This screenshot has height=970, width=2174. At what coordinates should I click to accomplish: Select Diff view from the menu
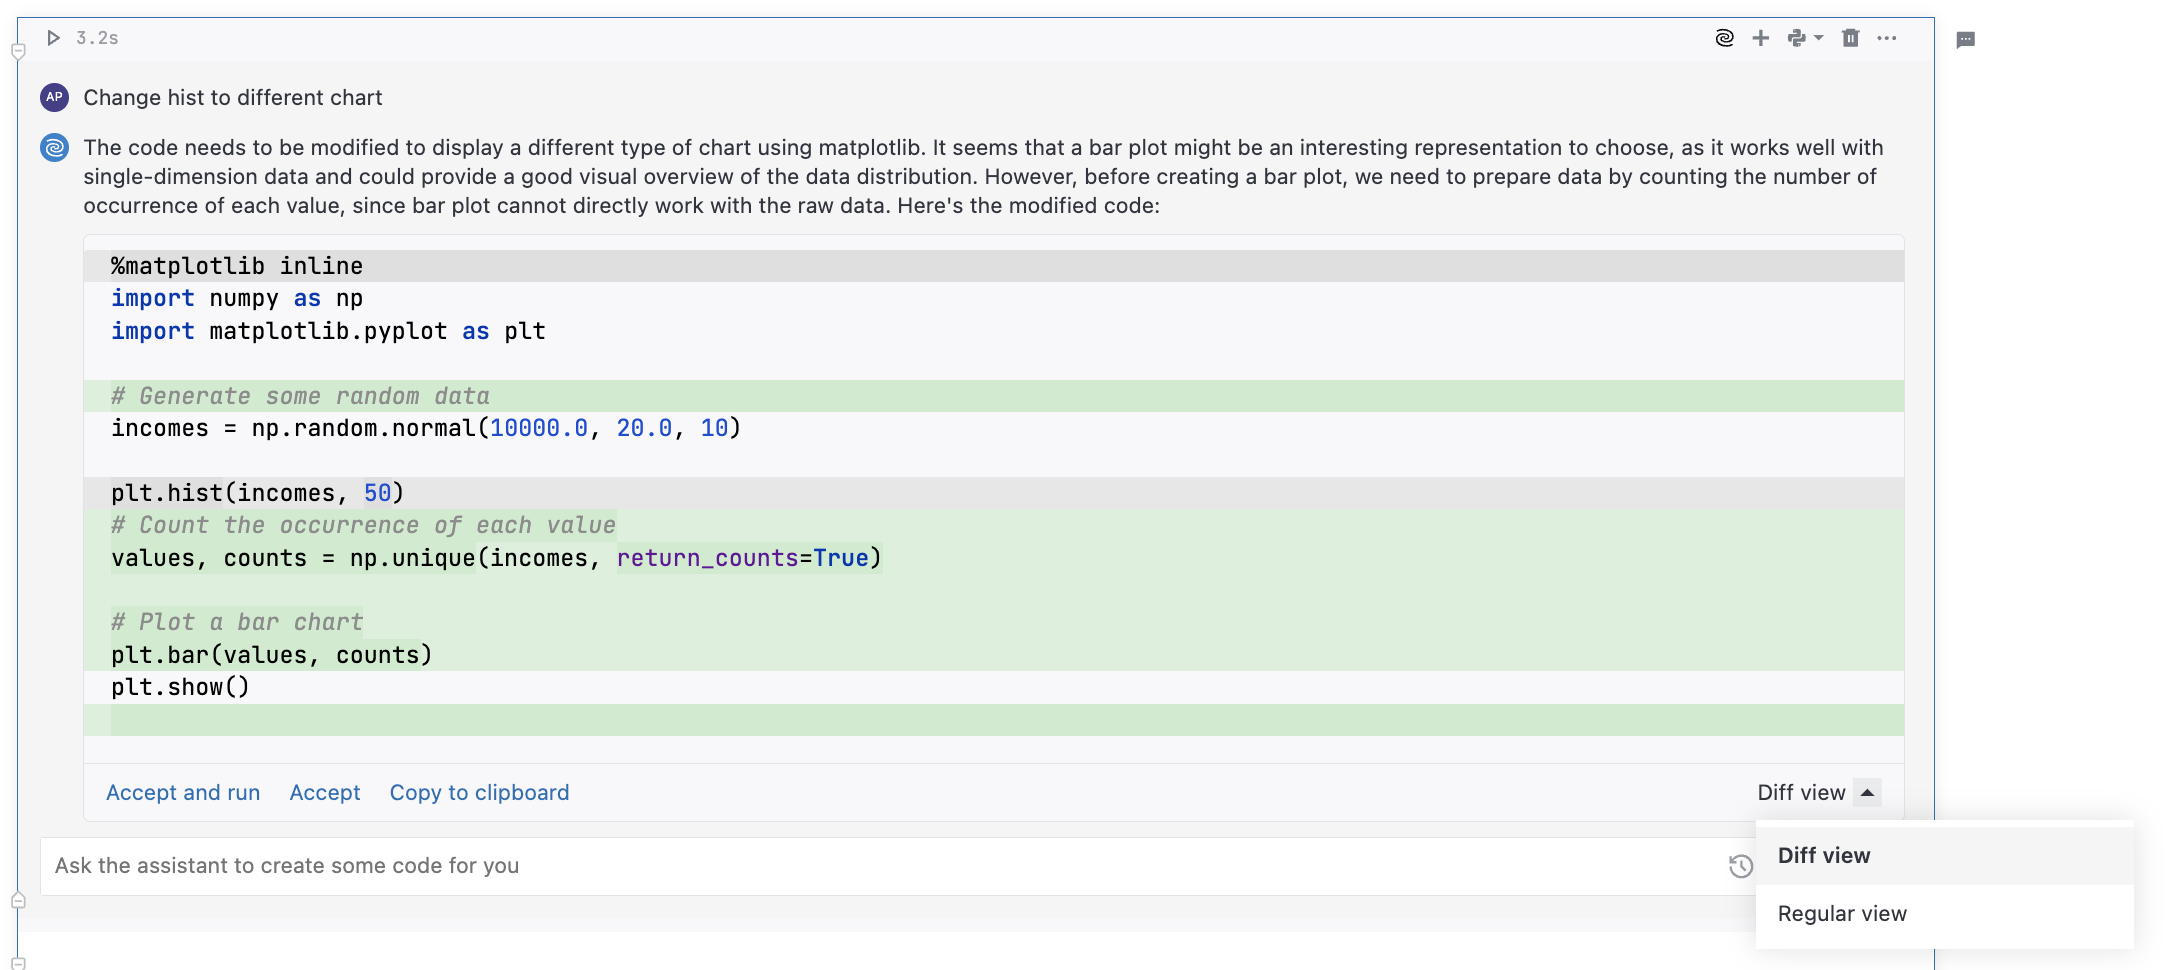pyautogui.click(x=1823, y=855)
